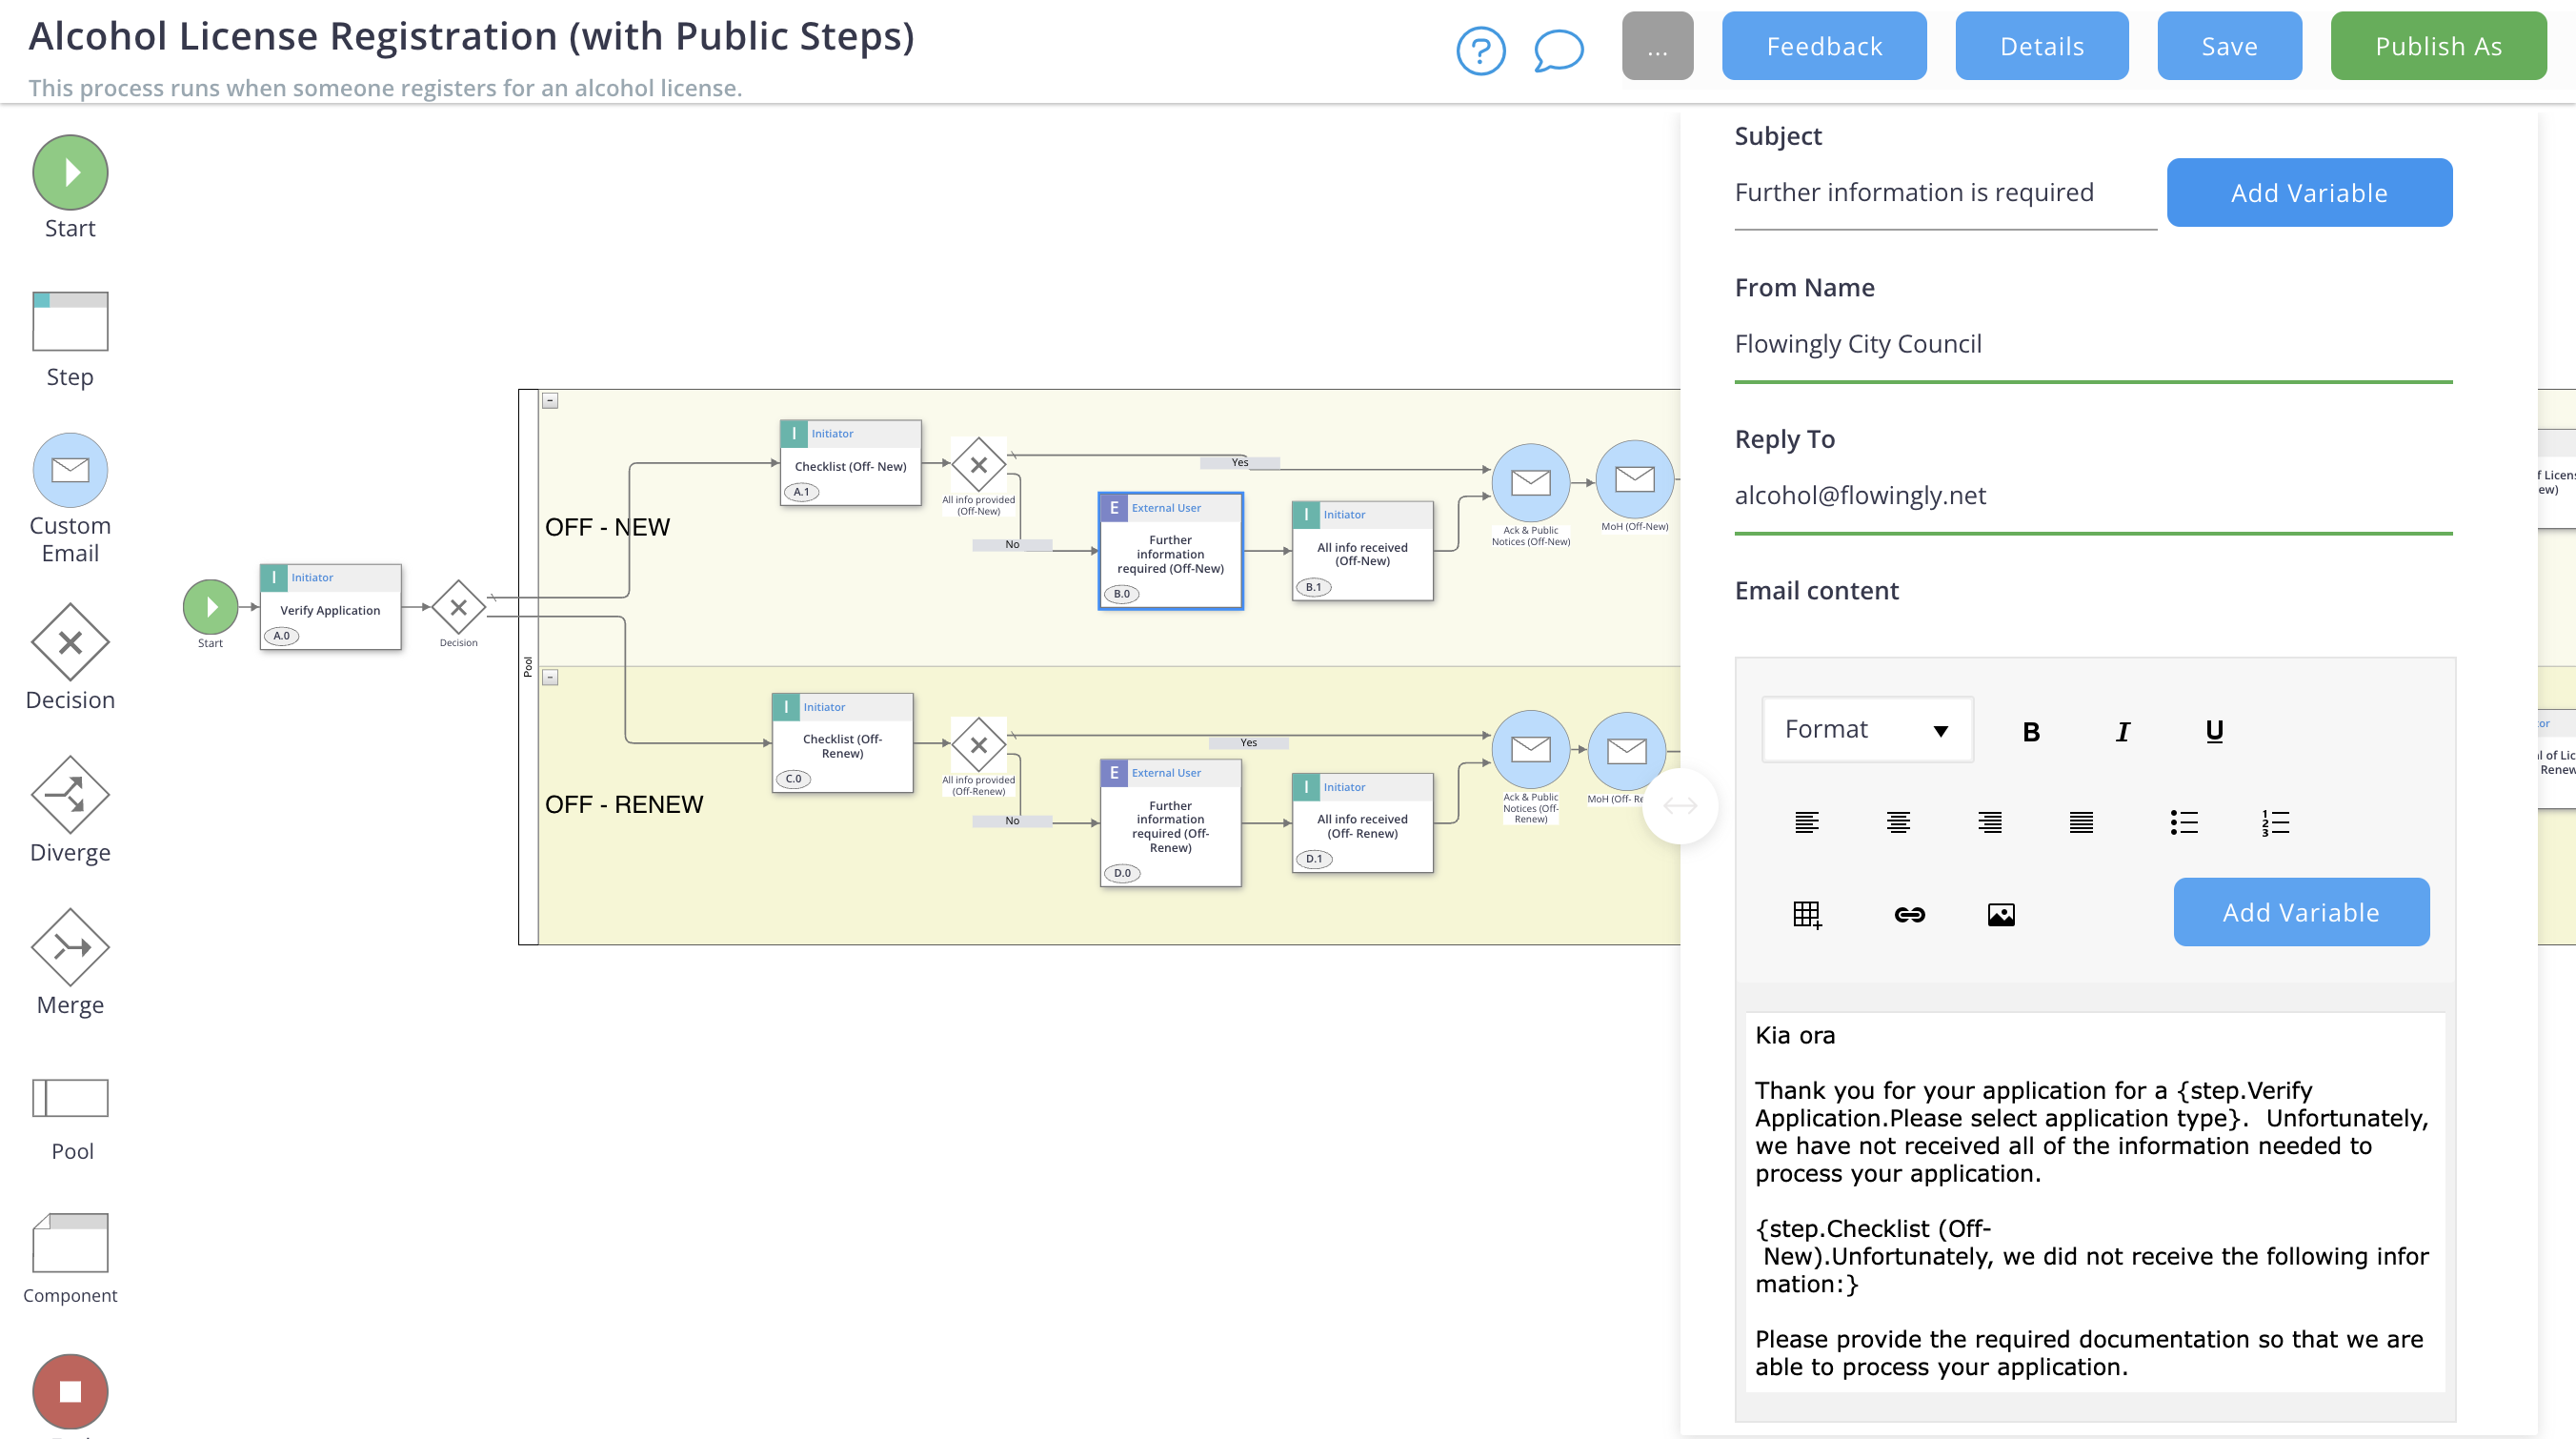Align email text right
The width and height of the screenshot is (2576, 1439).
1990,823
